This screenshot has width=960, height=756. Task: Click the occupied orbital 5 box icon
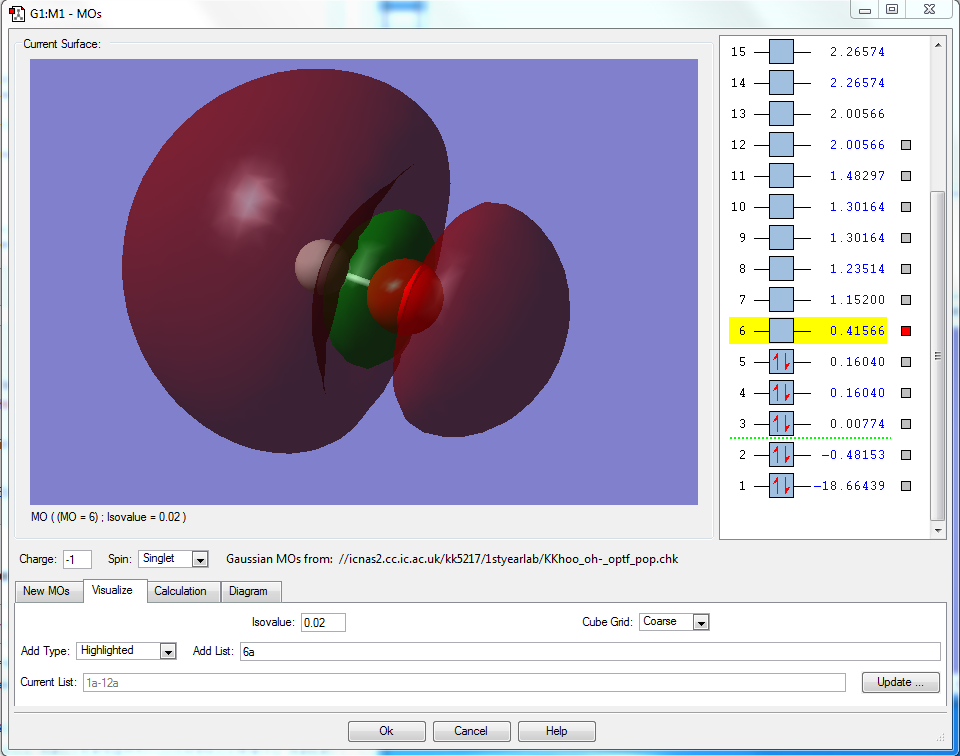tap(781, 362)
